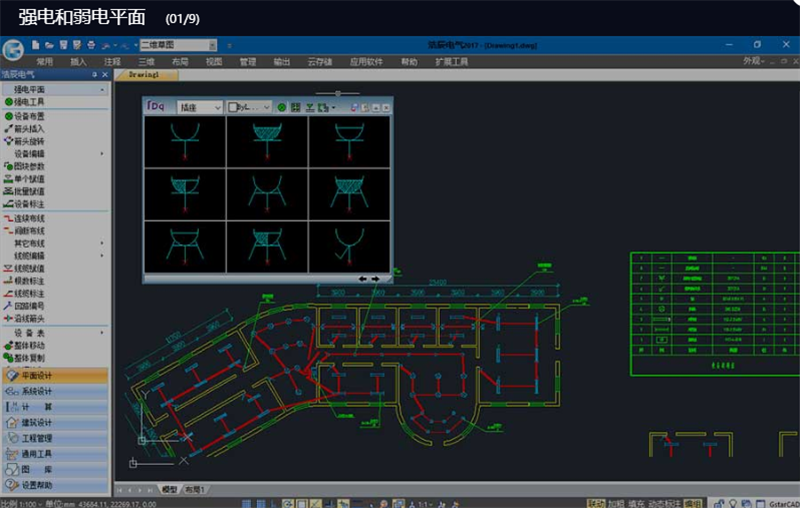Expand the 设备编辑 submenu
The image size is (800, 508).
[55, 154]
